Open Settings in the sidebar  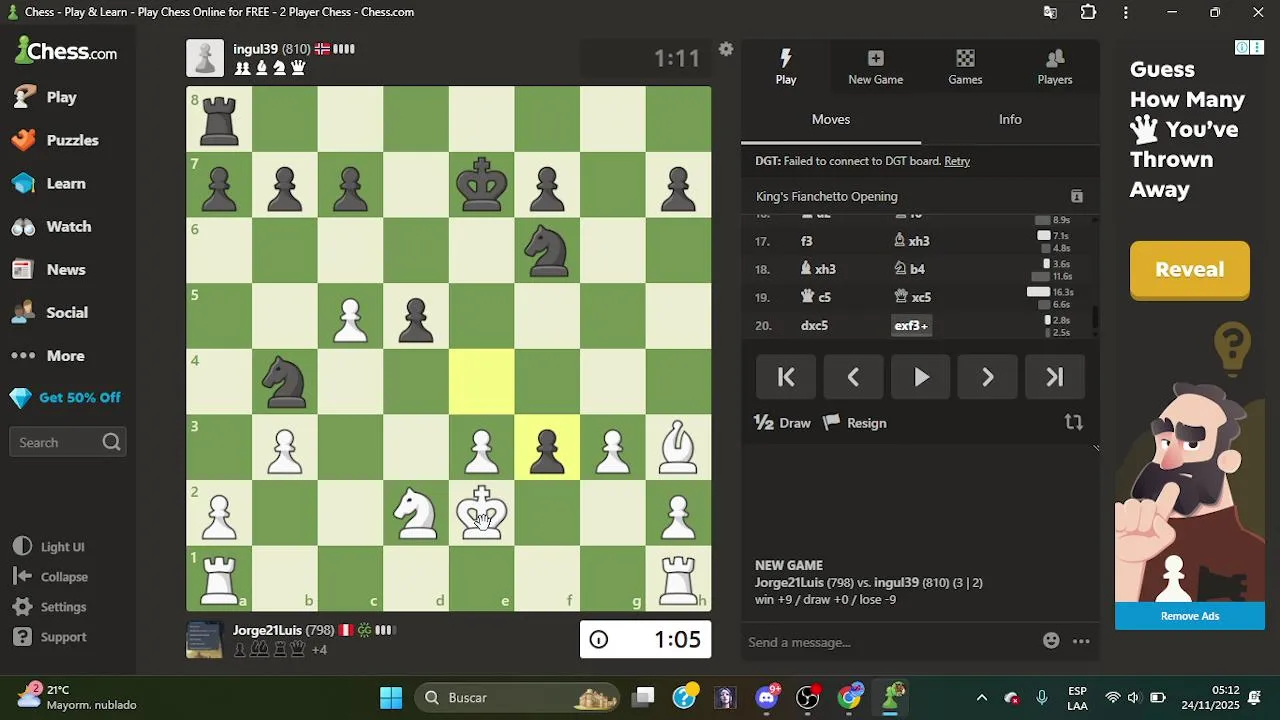(x=51, y=607)
